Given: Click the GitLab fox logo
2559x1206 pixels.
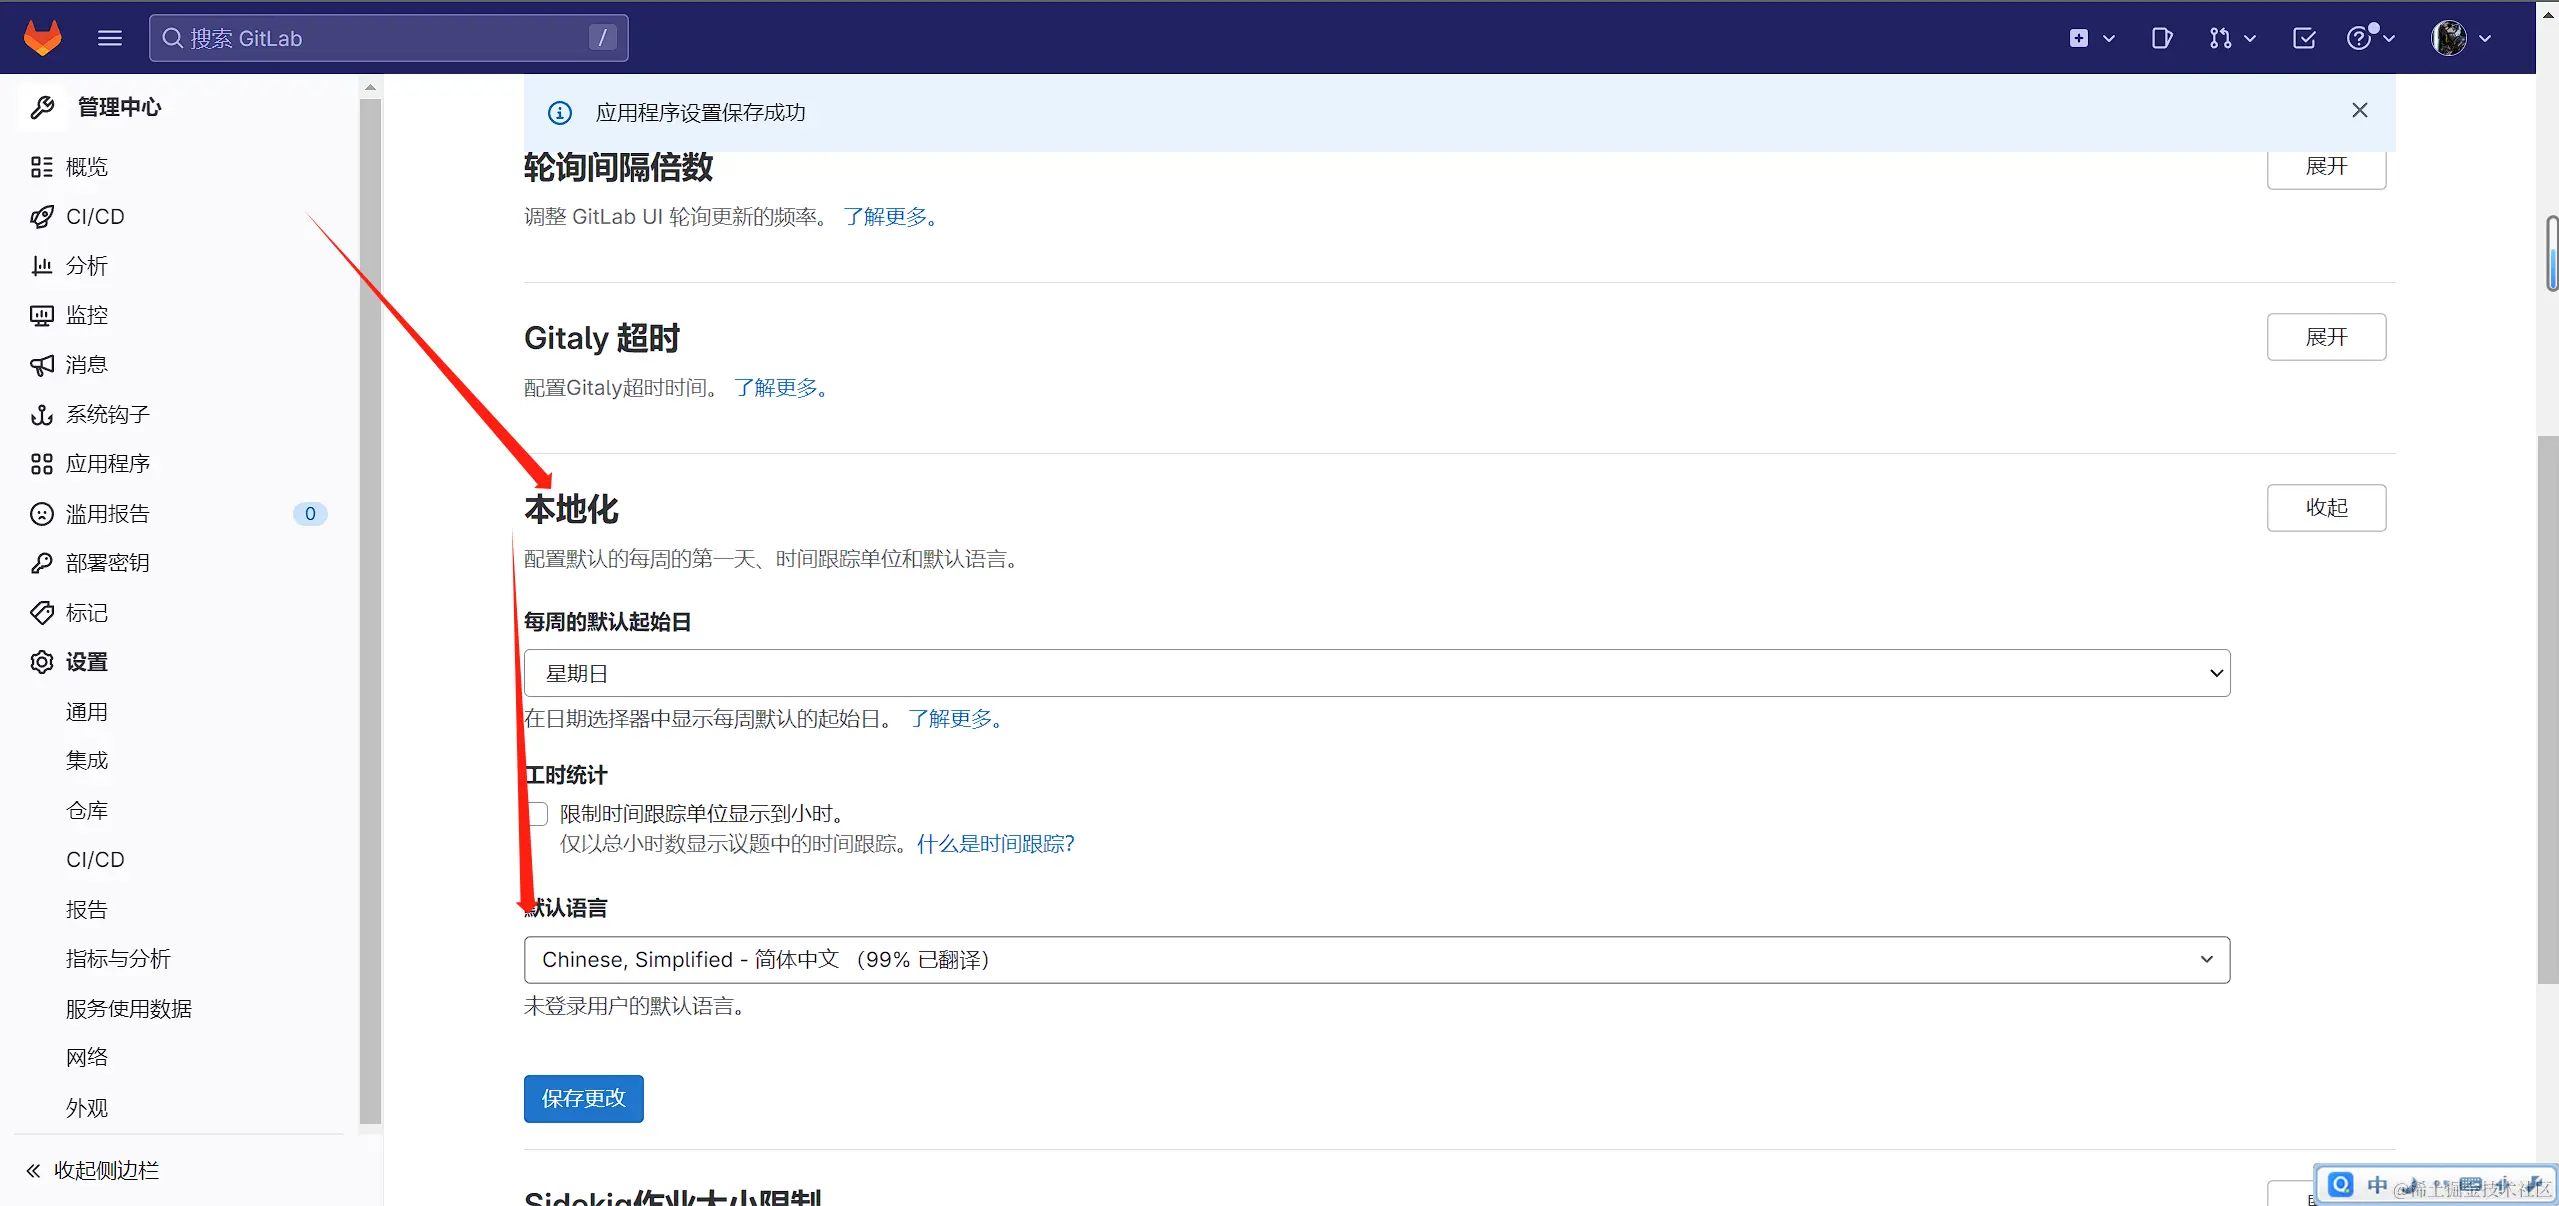Looking at the screenshot, I should tap(42, 38).
